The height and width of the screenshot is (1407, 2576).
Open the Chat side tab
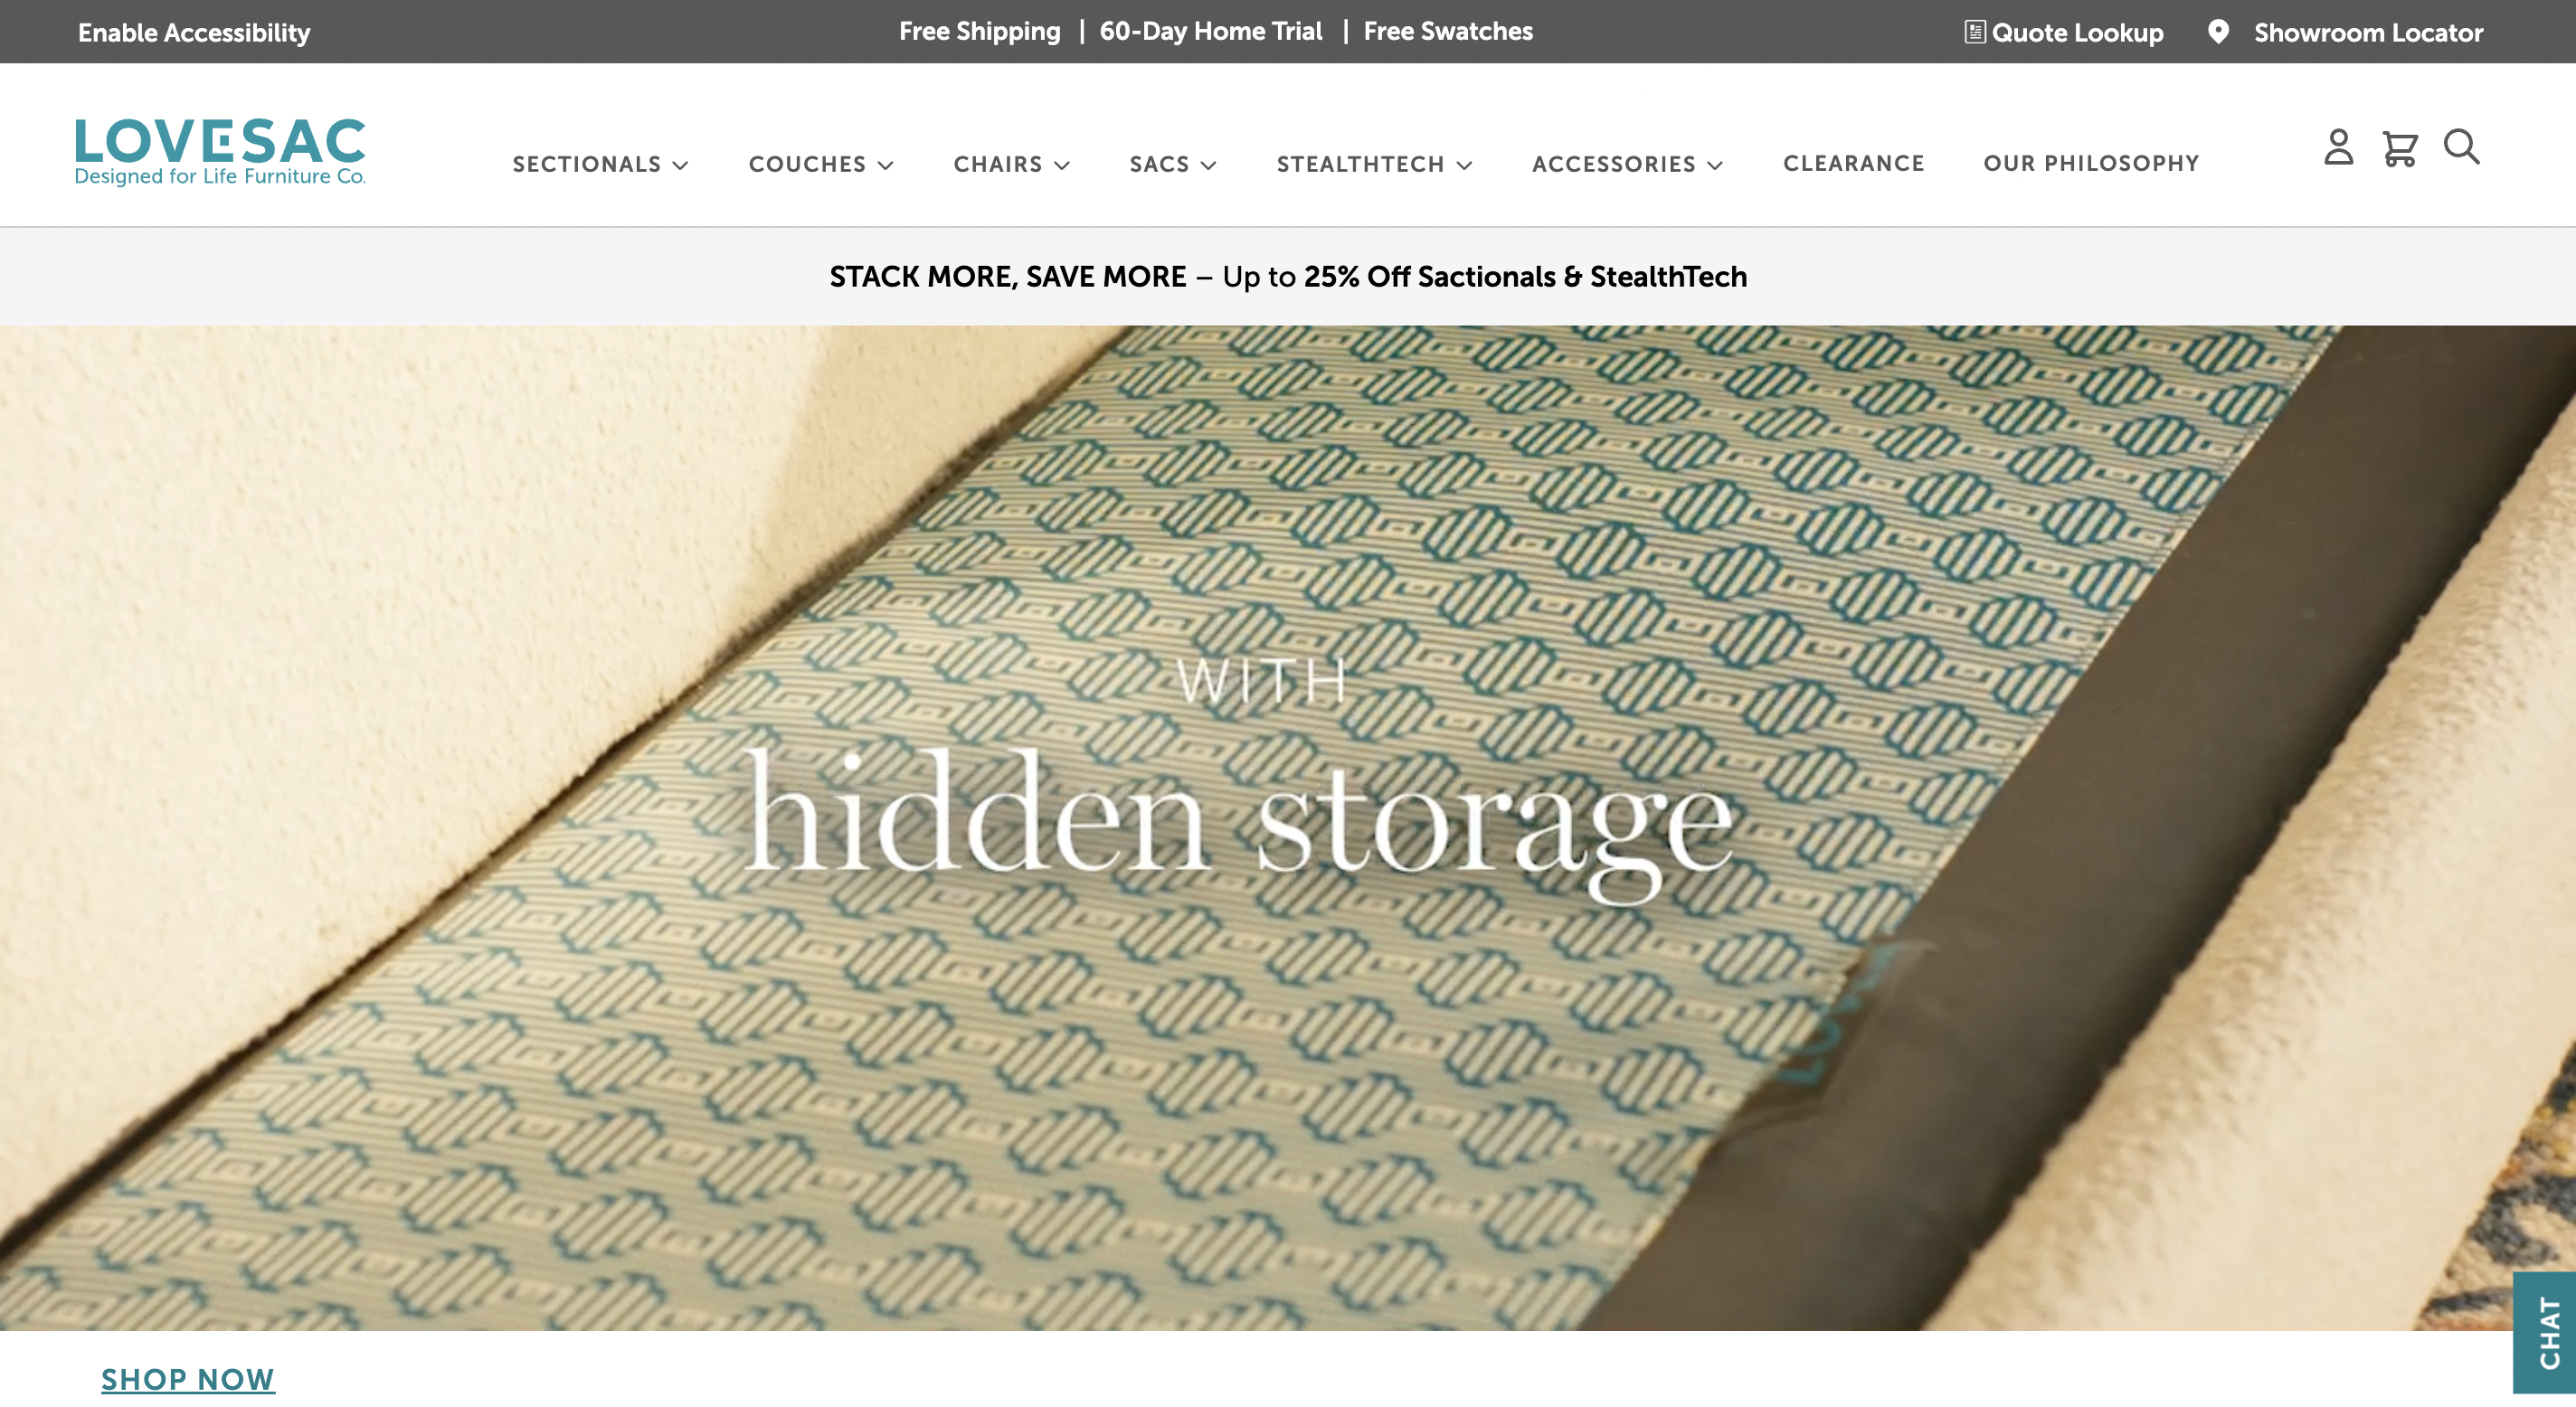pyautogui.click(x=2545, y=1332)
